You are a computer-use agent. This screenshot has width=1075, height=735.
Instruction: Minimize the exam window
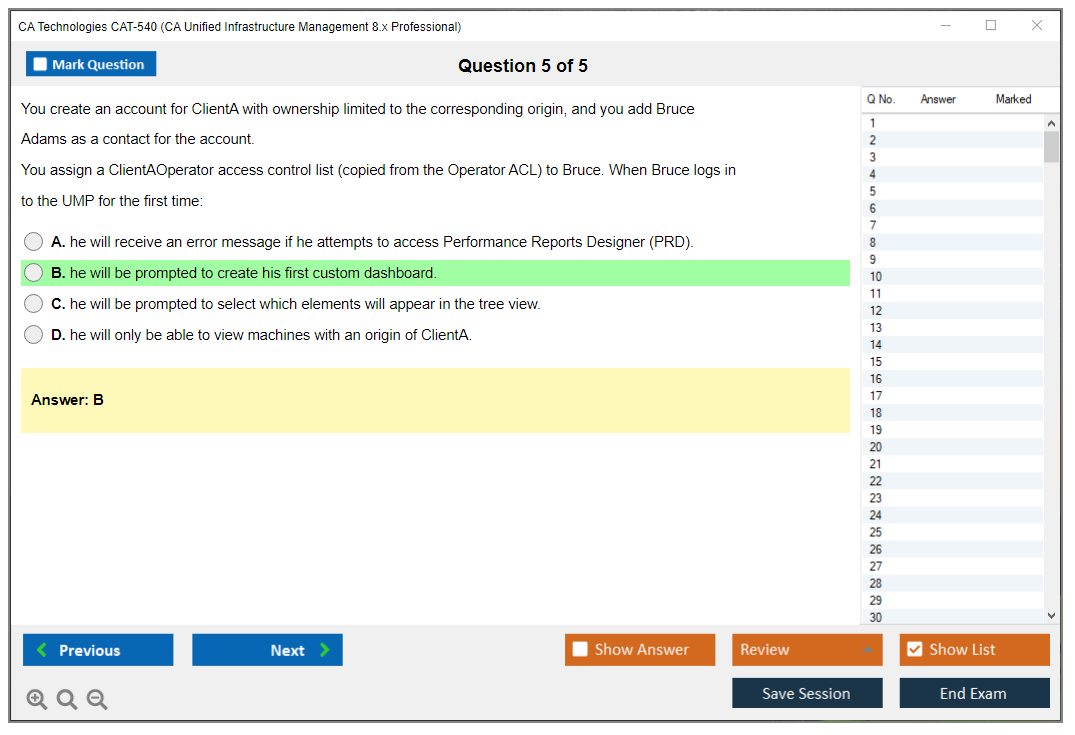pos(945,26)
